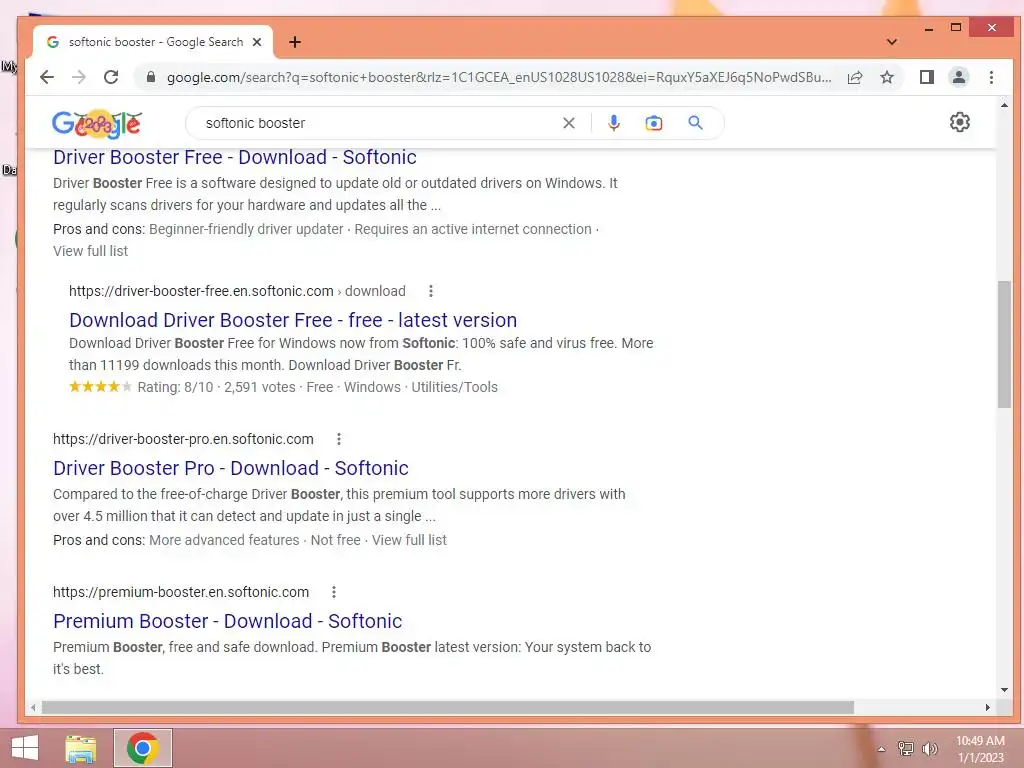Reload the current page
This screenshot has height=768, width=1024.
point(111,77)
